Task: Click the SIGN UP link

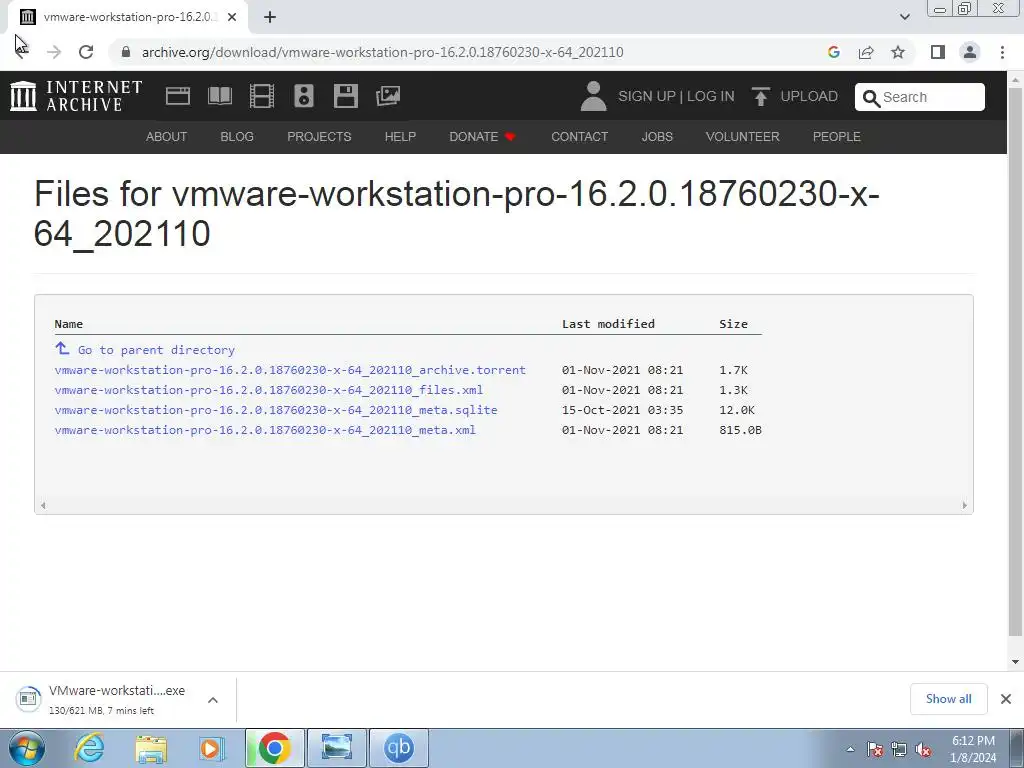Action: [x=647, y=96]
